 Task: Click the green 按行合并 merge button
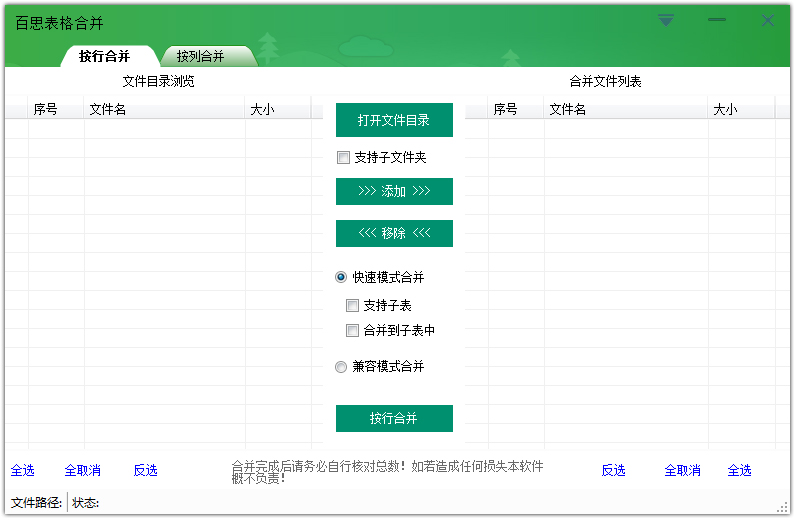click(394, 418)
